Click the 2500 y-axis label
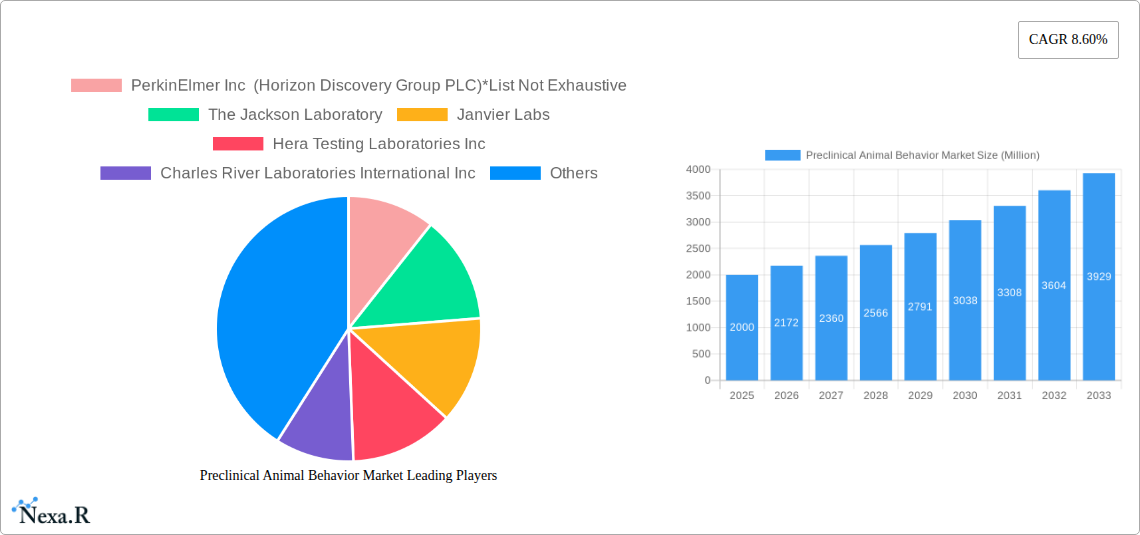Screen dimensions: 1140x535 [698, 249]
